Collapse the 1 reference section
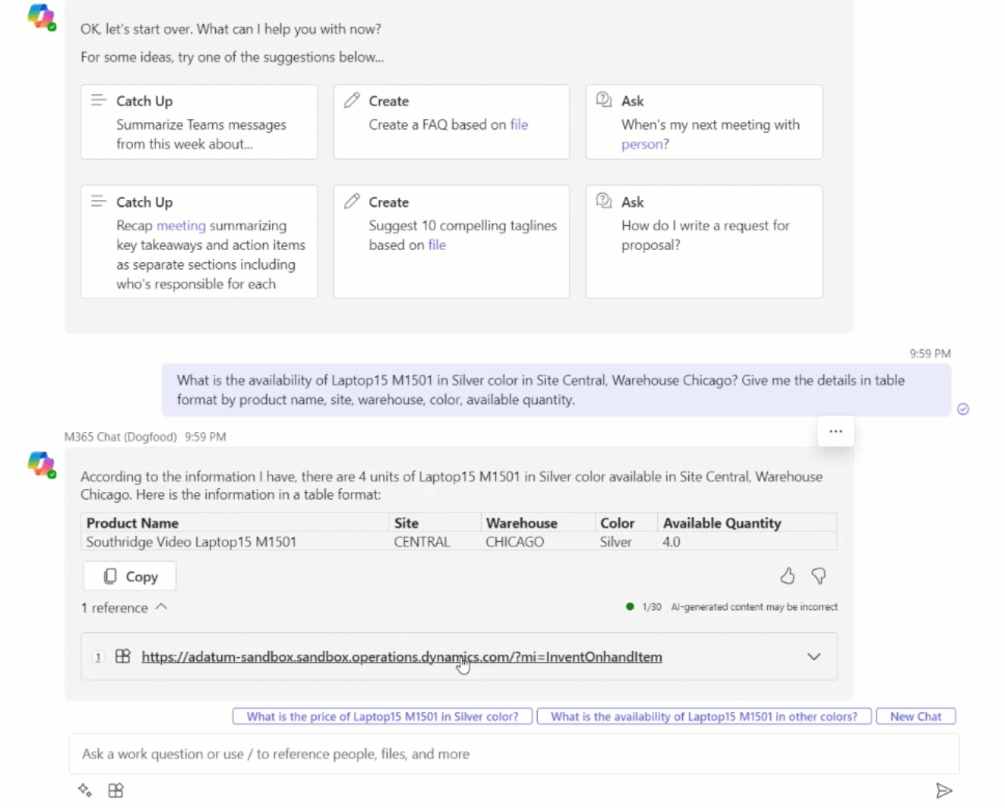 [x=124, y=607]
